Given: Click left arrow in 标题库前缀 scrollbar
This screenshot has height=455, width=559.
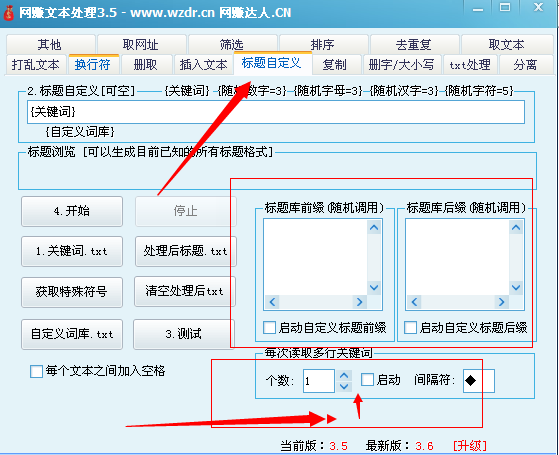Looking at the screenshot, I should pos(272,302).
